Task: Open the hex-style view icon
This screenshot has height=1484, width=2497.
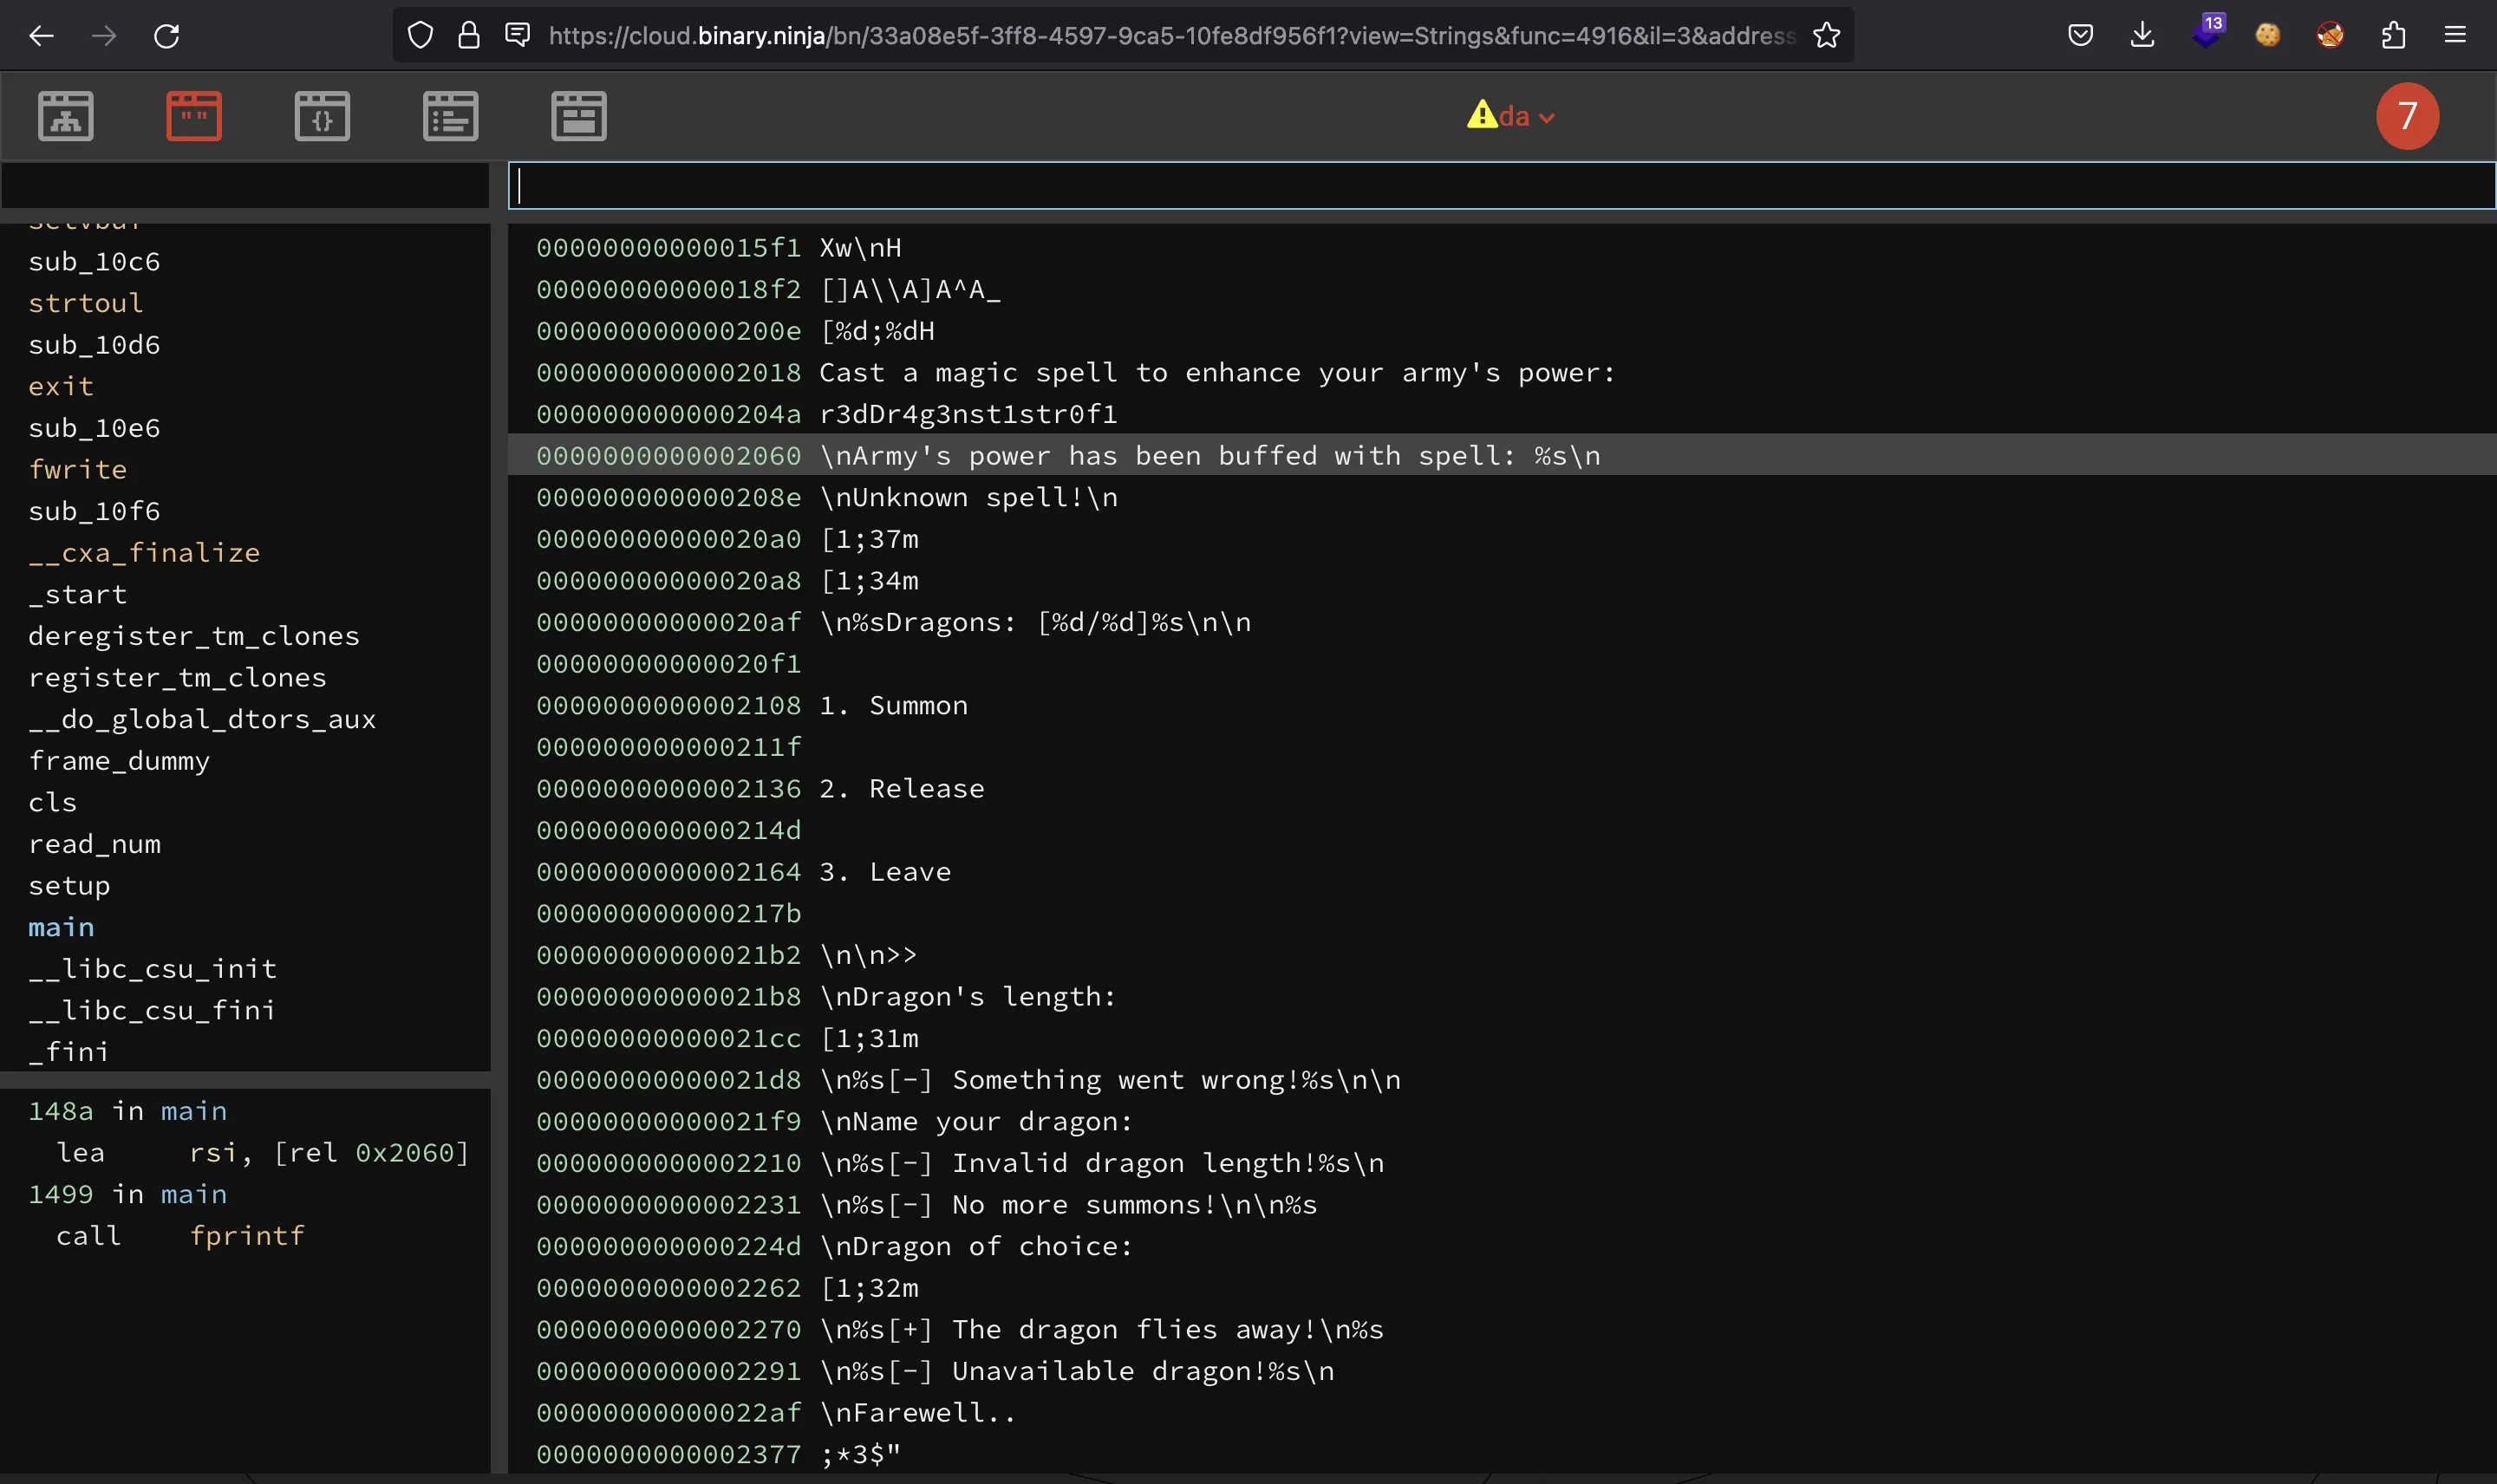Action: coord(578,116)
